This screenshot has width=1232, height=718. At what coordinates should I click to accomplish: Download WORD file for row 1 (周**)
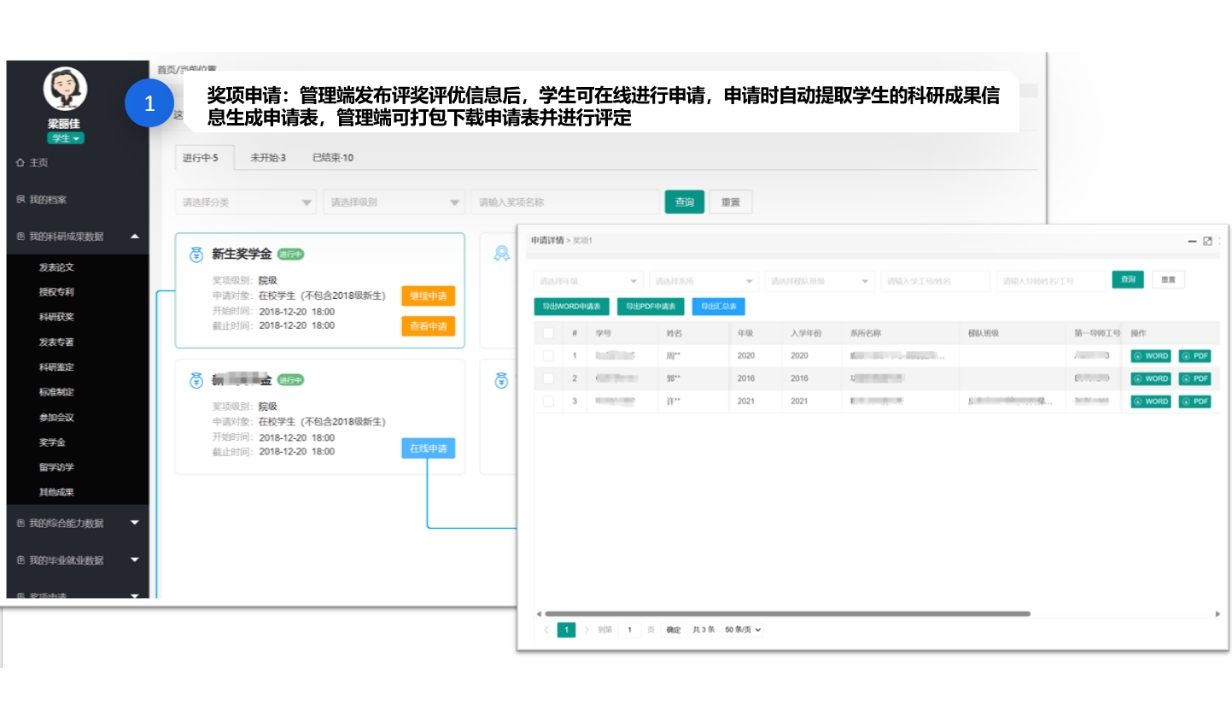pyautogui.click(x=1151, y=356)
